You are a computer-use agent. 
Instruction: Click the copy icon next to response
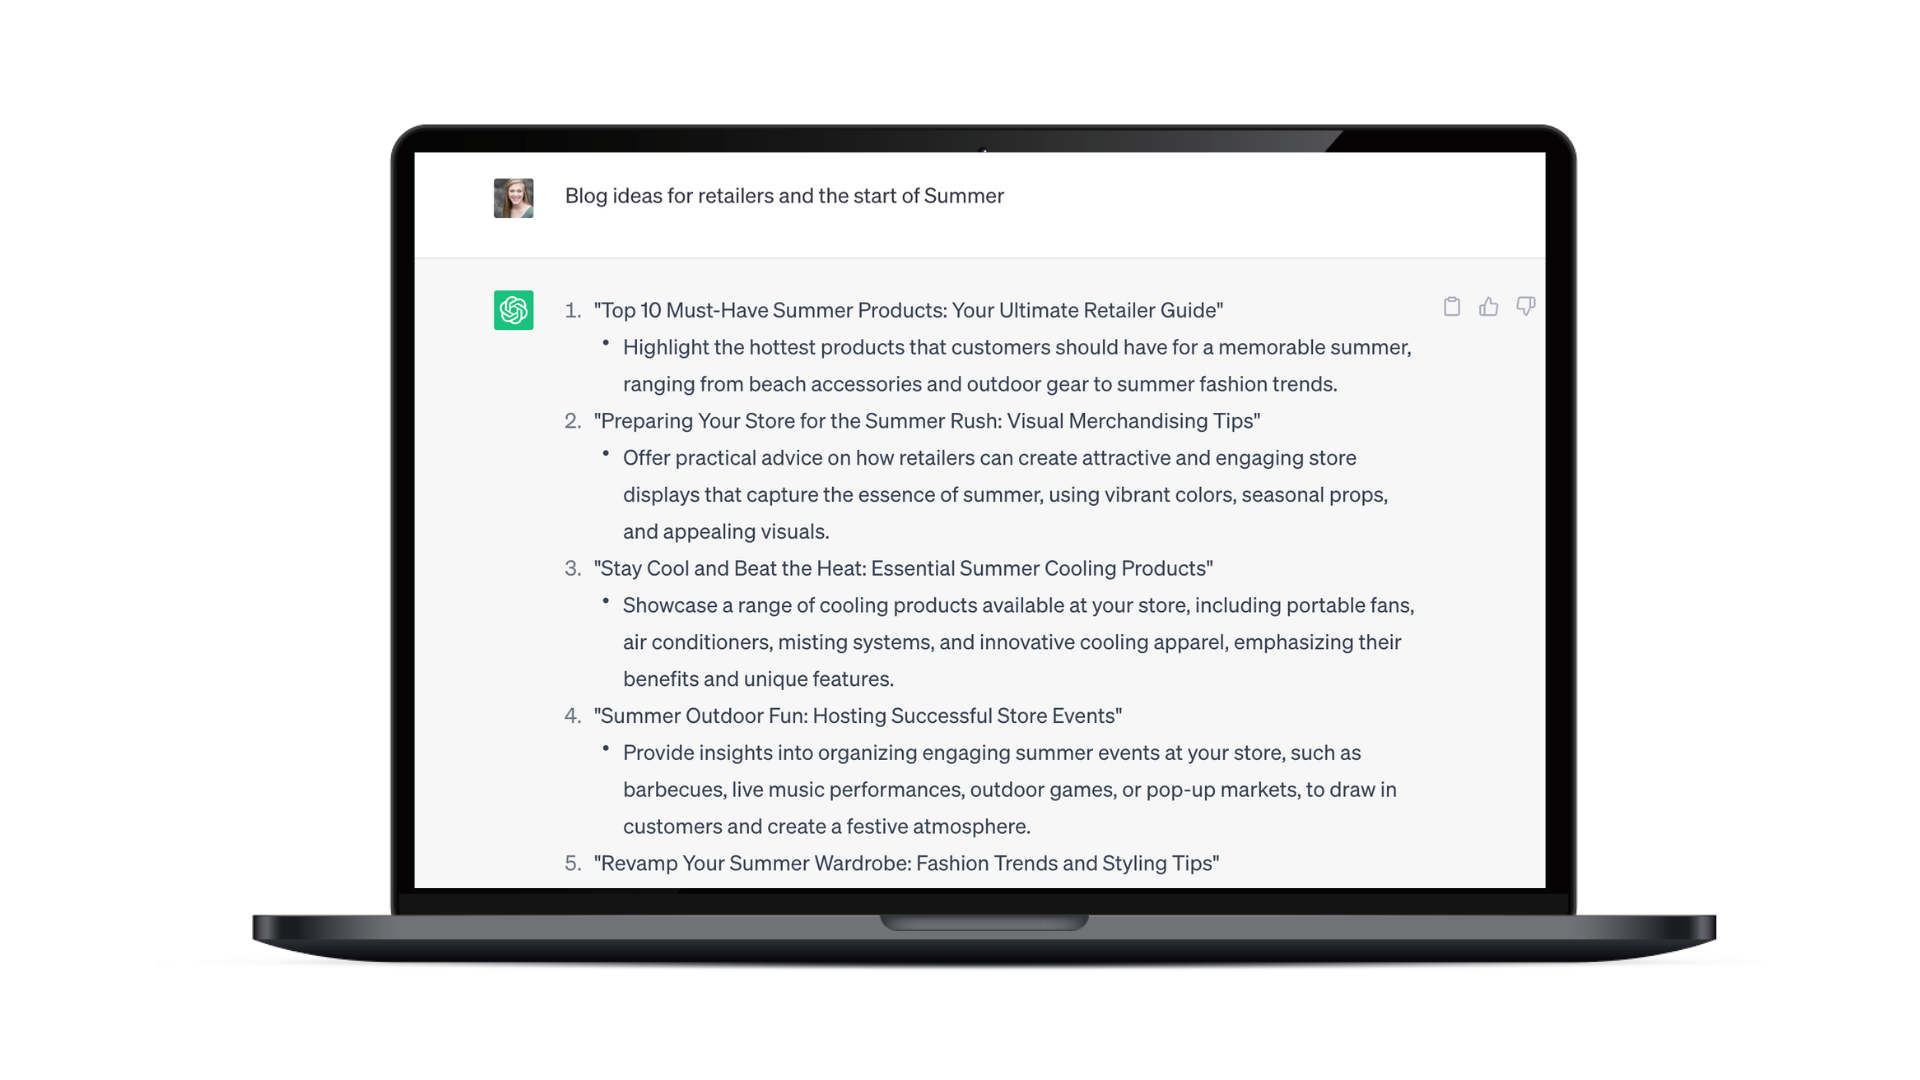click(1452, 306)
